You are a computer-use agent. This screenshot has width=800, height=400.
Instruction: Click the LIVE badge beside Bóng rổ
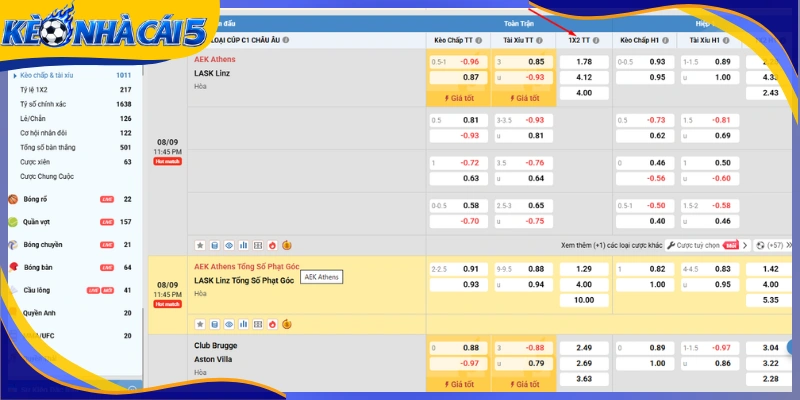coord(107,199)
